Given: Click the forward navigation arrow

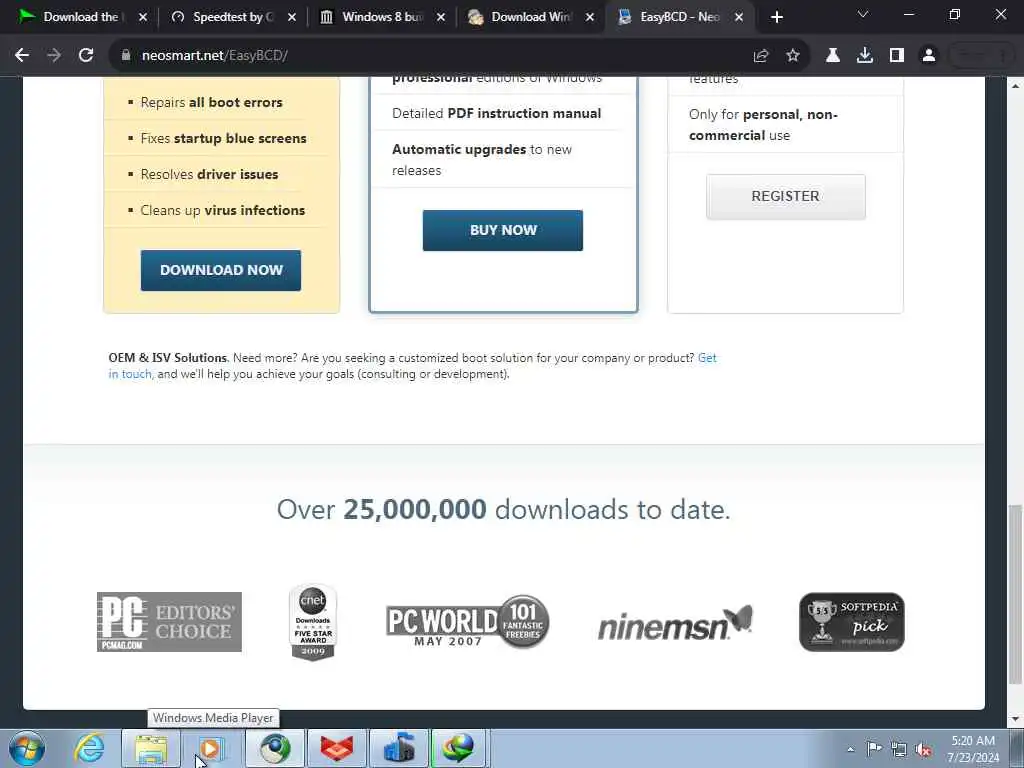Looking at the screenshot, I should pyautogui.click(x=54, y=56).
